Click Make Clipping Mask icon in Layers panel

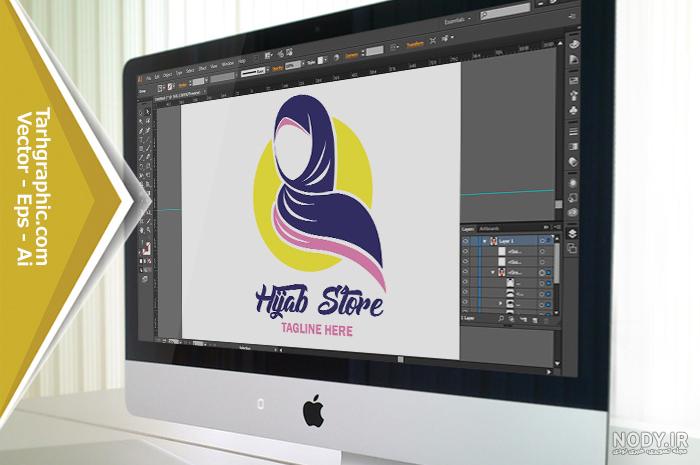pos(512,319)
